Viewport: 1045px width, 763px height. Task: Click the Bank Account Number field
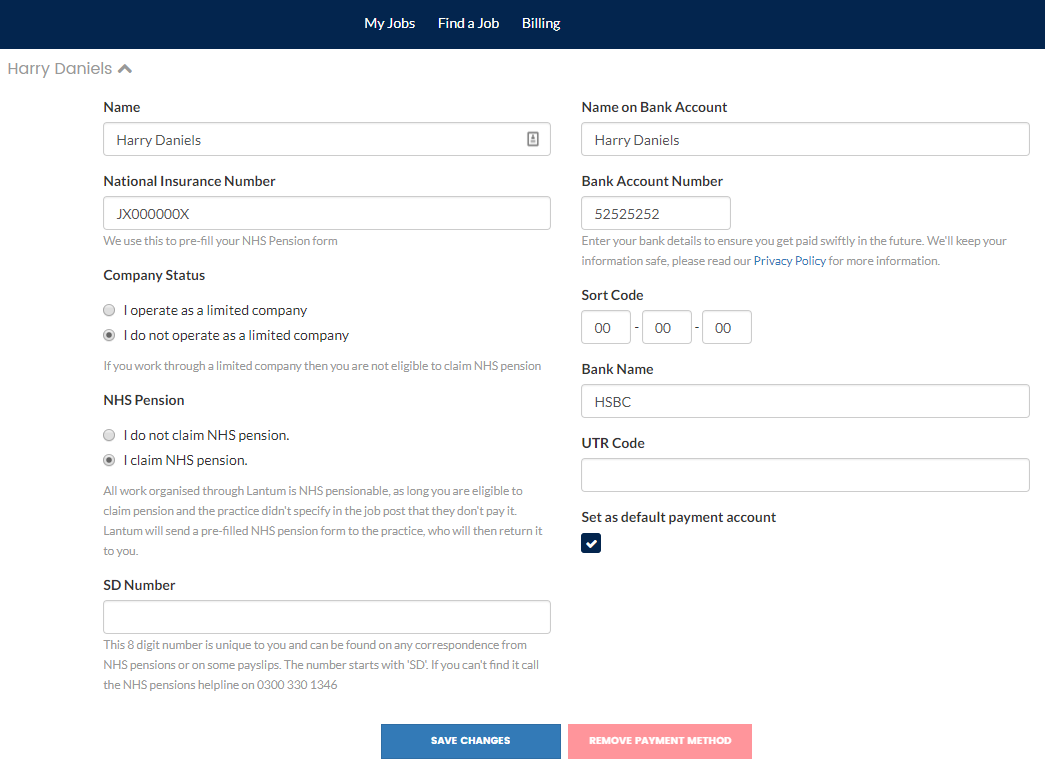click(x=656, y=213)
